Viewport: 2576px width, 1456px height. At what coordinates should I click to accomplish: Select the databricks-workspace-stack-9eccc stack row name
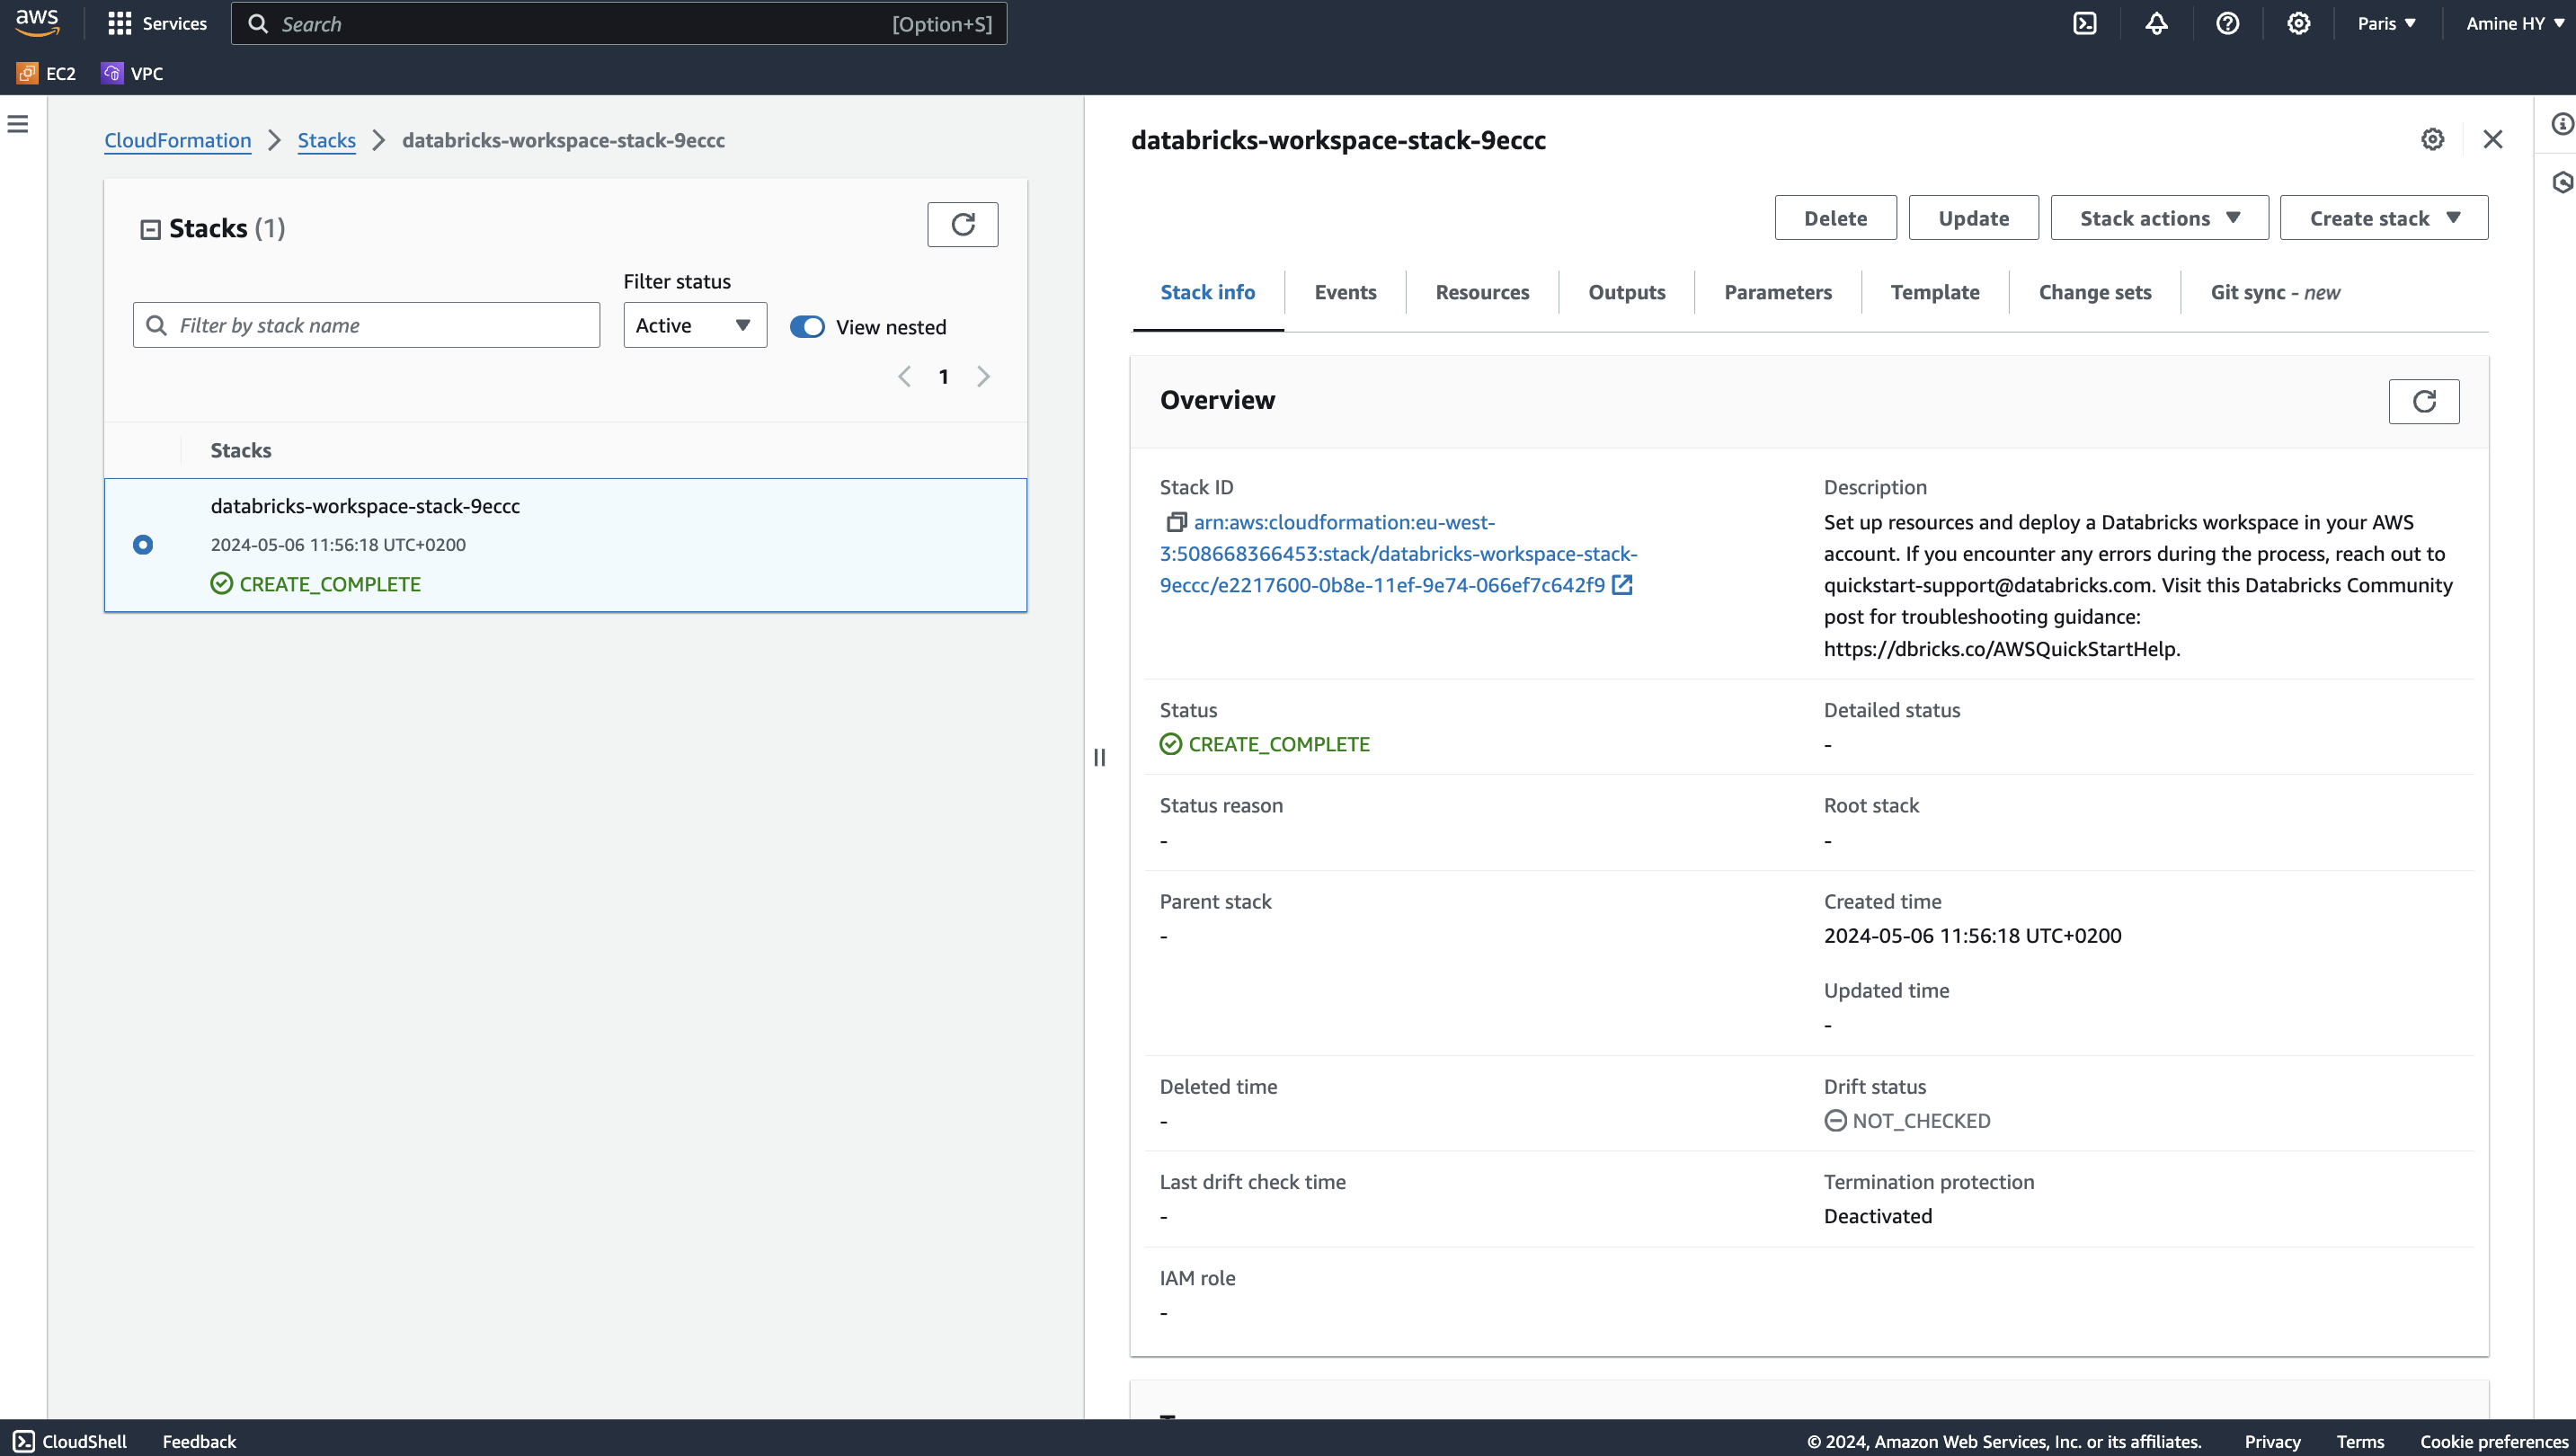tap(365, 506)
